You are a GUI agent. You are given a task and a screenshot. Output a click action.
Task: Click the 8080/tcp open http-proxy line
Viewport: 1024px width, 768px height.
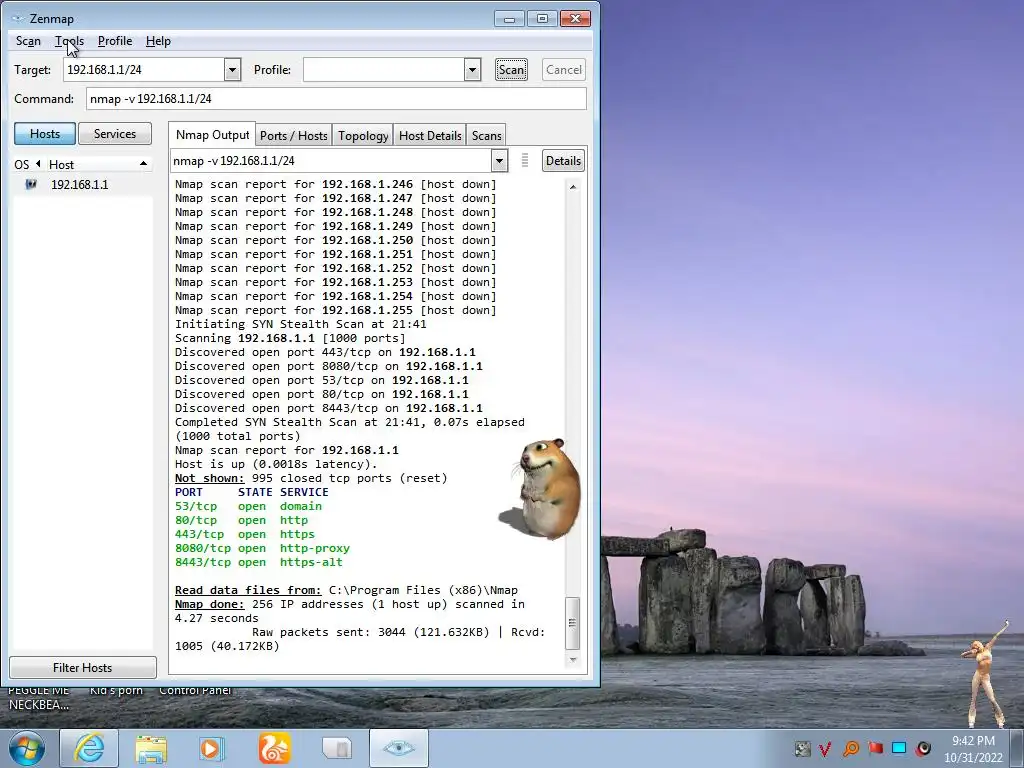click(262, 549)
